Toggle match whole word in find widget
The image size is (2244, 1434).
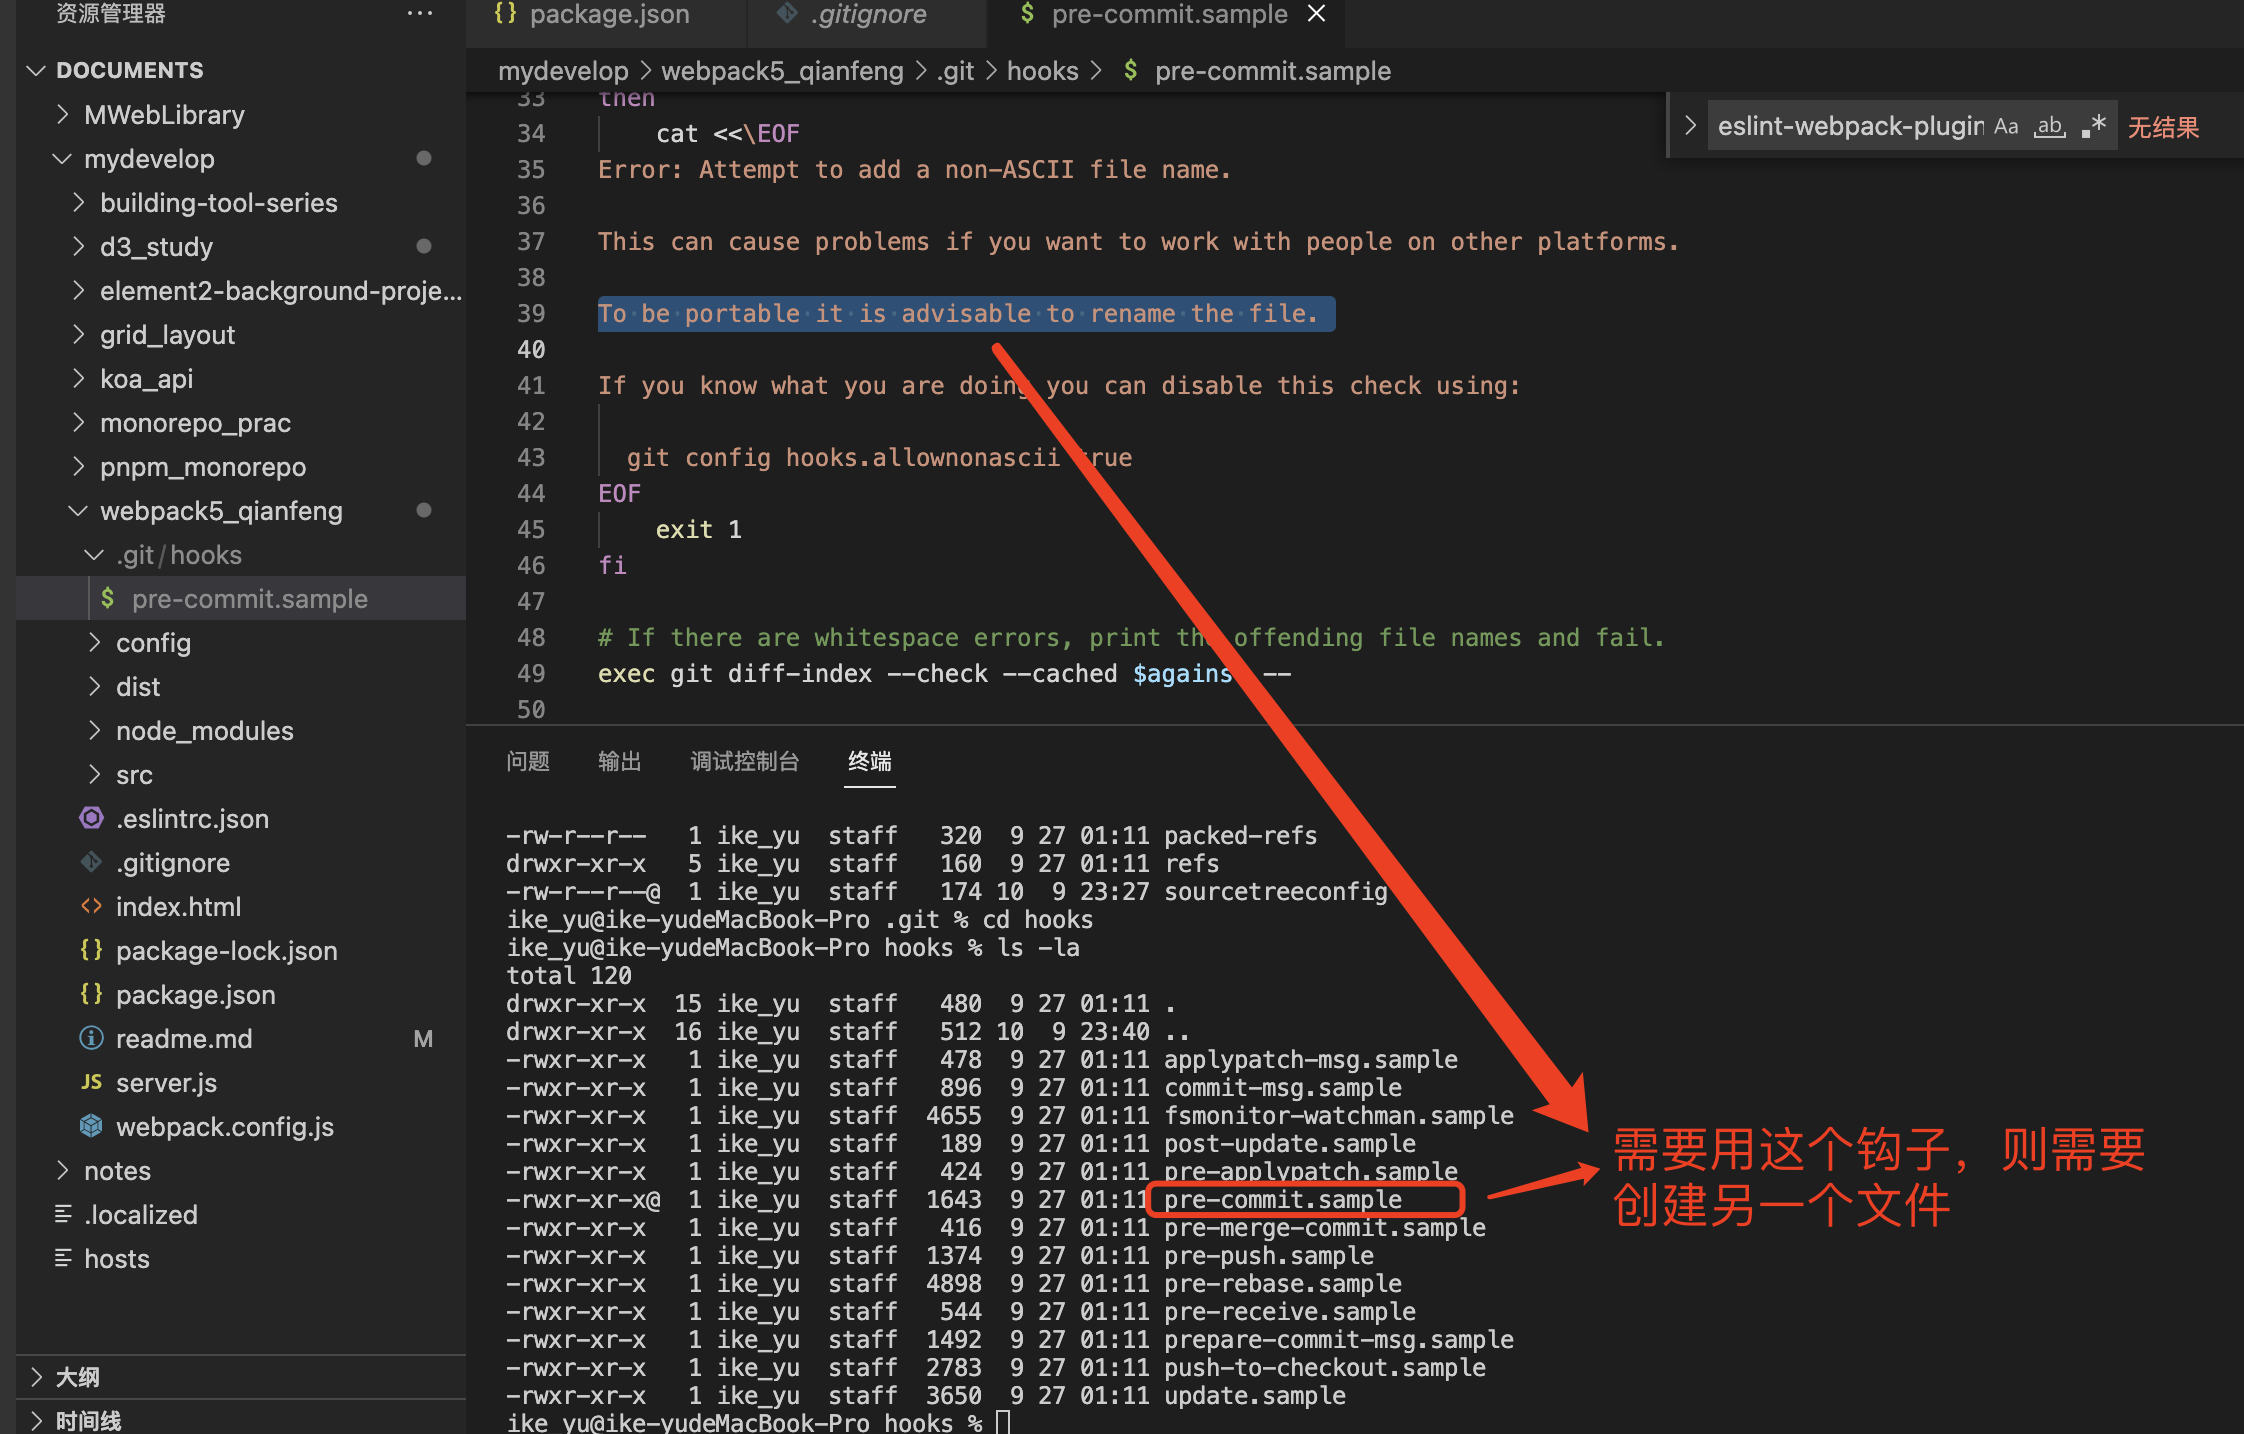click(2049, 127)
